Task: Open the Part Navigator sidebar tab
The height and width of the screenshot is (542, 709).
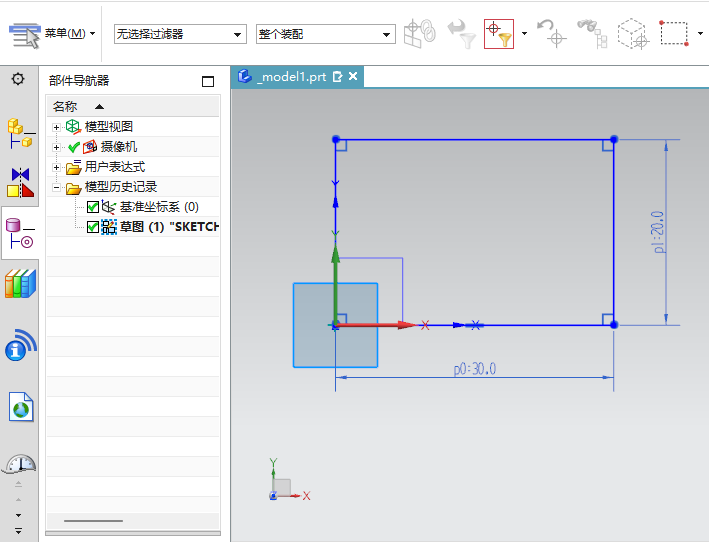Action: pos(20,233)
